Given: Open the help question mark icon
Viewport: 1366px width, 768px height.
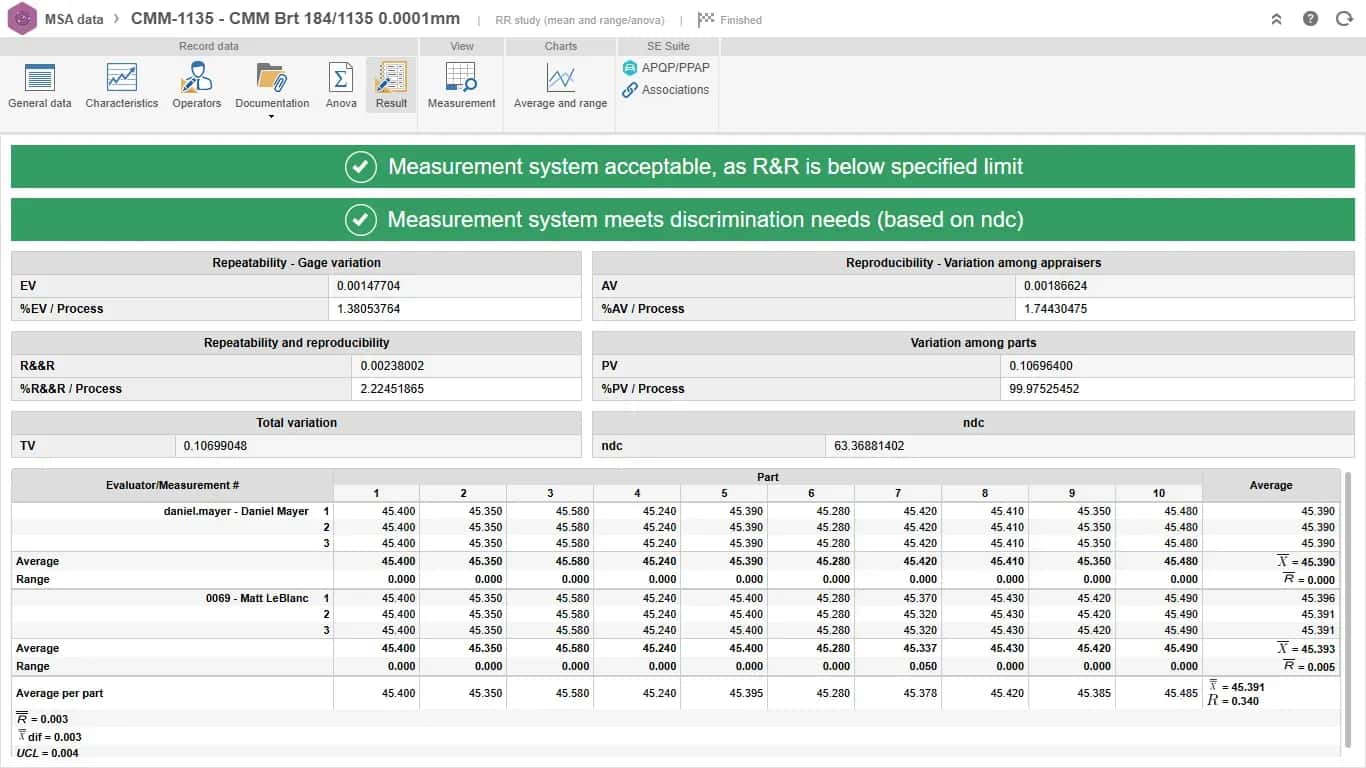Looking at the screenshot, I should tap(1311, 19).
